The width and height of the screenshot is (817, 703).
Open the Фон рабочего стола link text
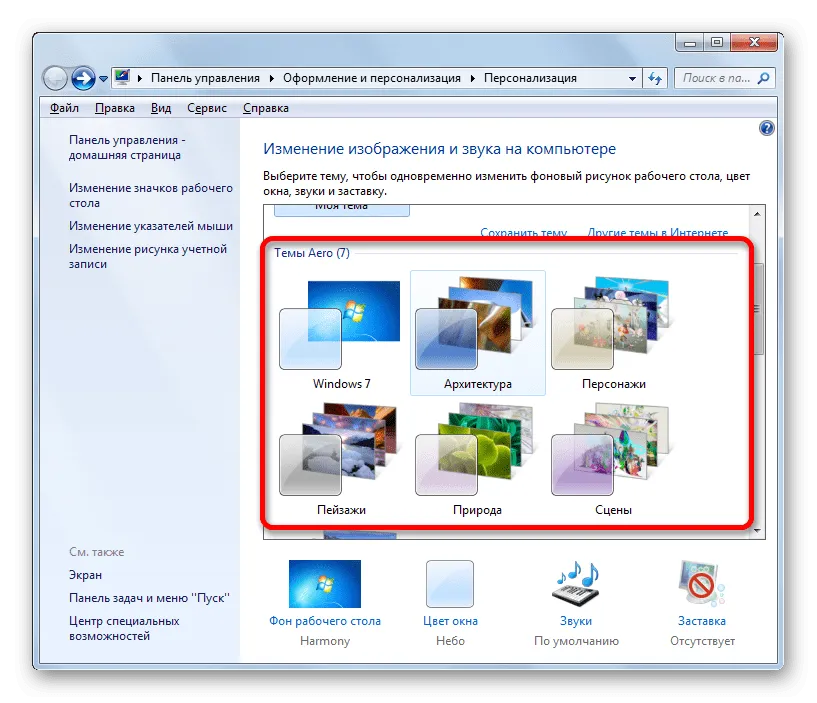click(x=325, y=621)
